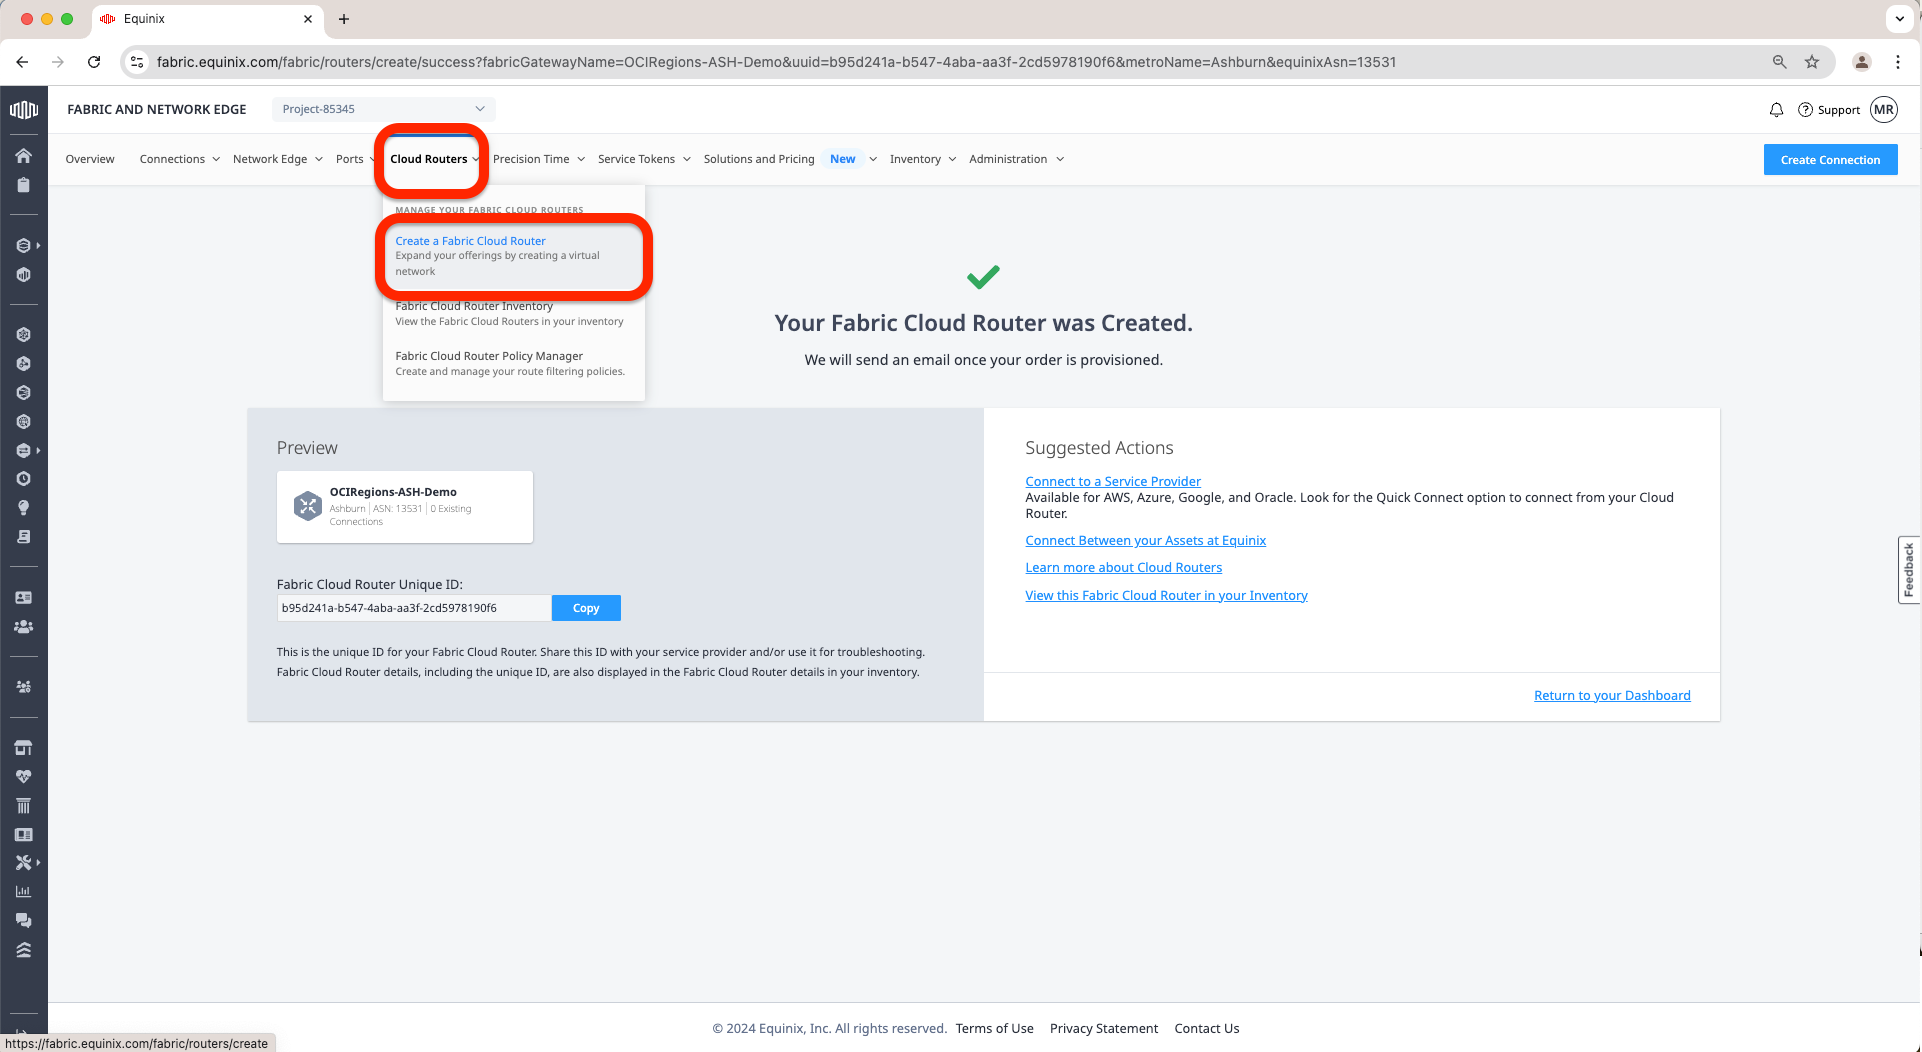The height and width of the screenshot is (1052, 1922).
Task: Follow Connect to a Service Provider link
Action: [x=1113, y=481]
